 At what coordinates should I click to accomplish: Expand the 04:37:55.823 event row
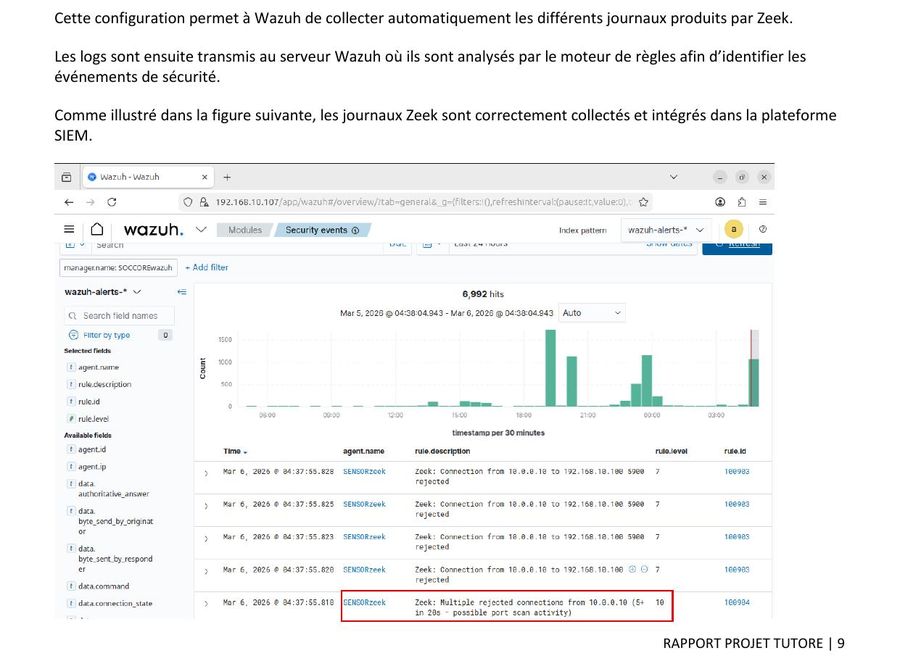tap(206, 539)
